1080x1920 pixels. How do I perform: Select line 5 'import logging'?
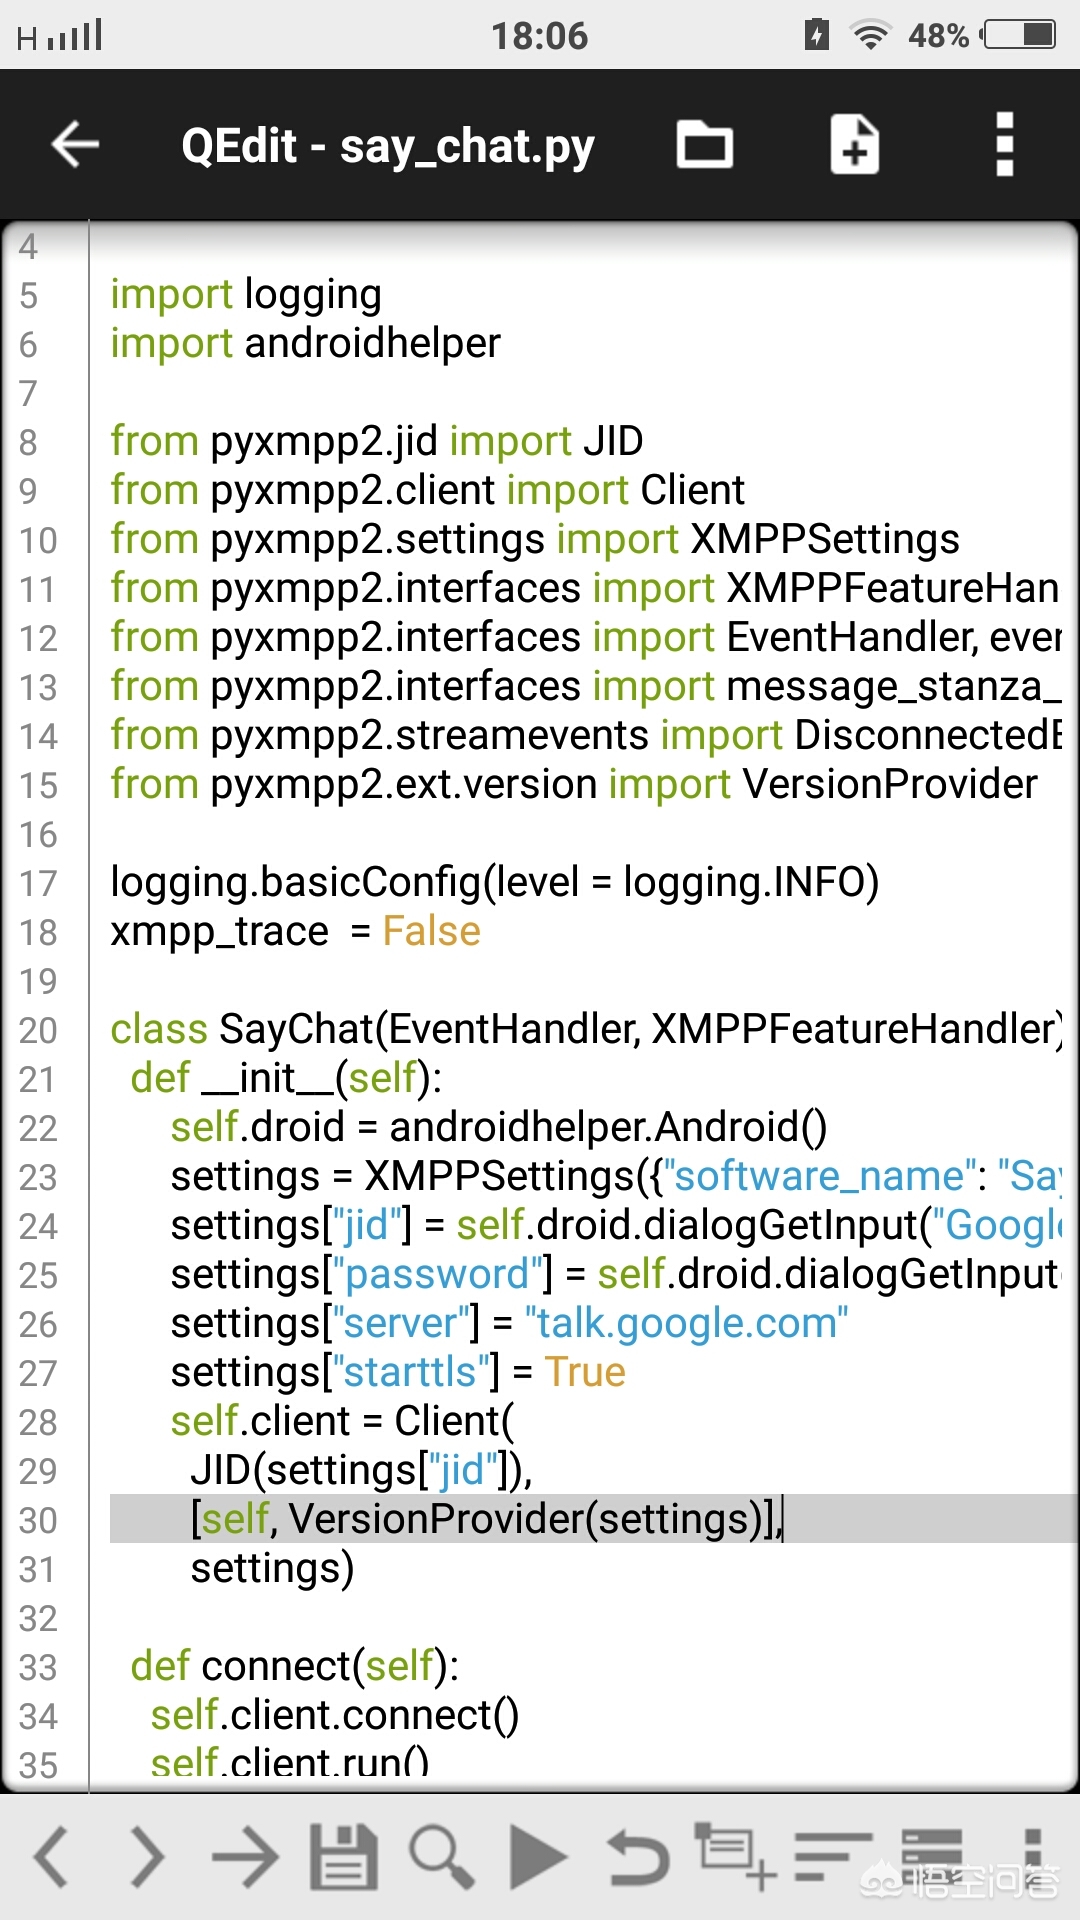[x=246, y=294]
